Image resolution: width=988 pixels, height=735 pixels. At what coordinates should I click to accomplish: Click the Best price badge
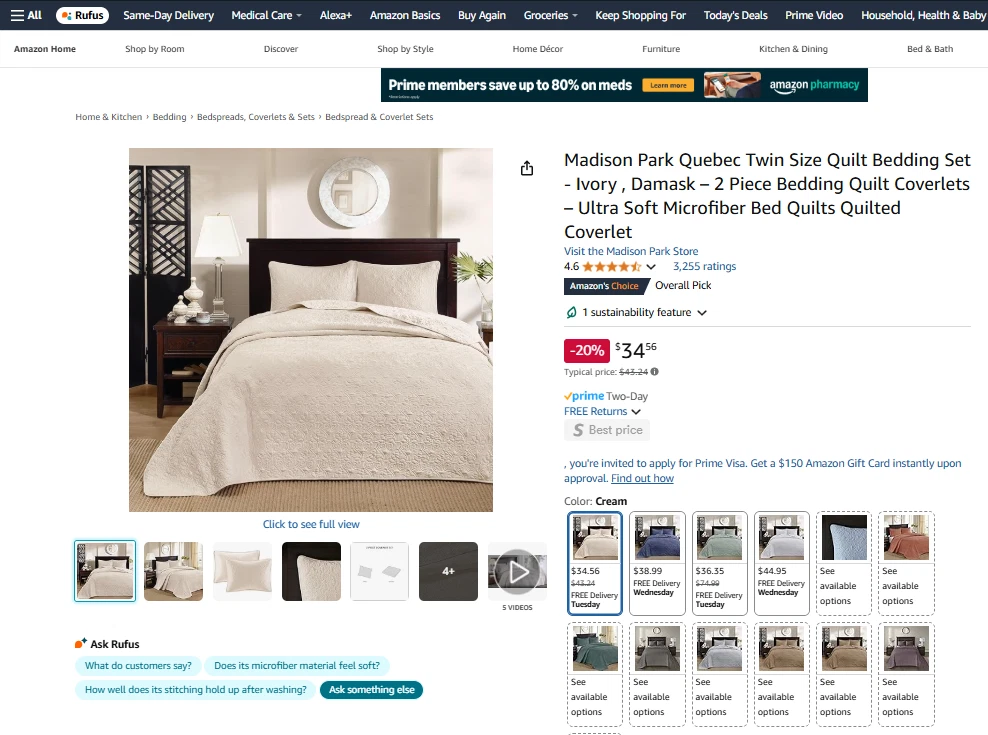[607, 430]
